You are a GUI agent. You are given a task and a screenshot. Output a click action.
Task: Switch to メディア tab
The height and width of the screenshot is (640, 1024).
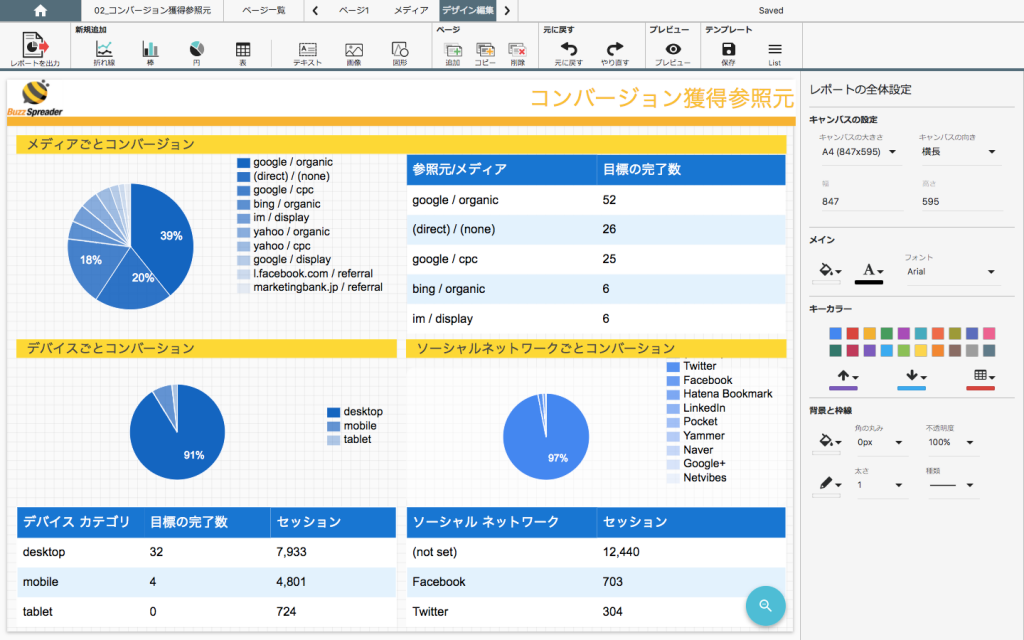coord(411,10)
